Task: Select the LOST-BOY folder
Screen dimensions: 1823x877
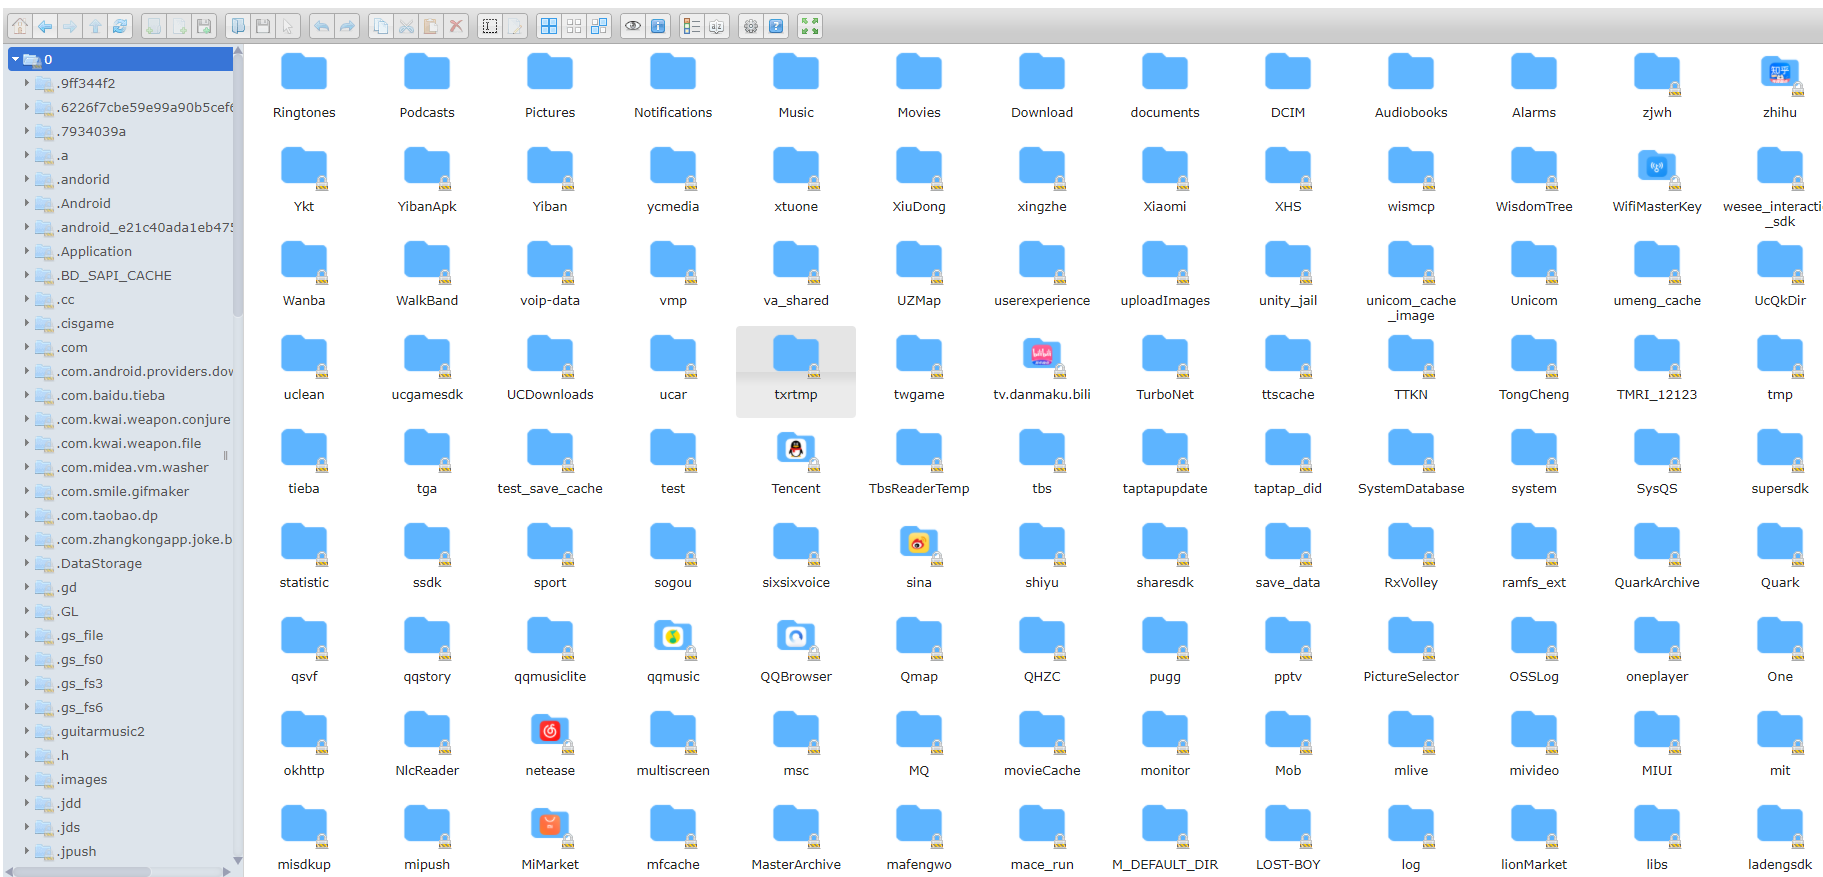Action: [x=1288, y=837]
